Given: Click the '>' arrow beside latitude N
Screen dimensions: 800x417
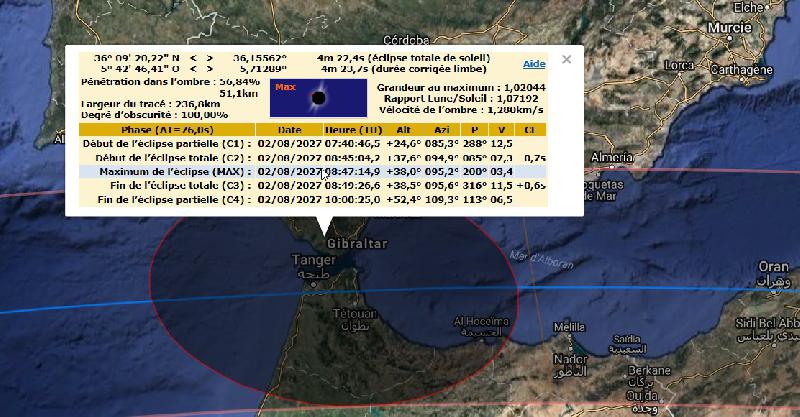Looking at the screenshot, I should pyautogui.click(x=210, y=58).
